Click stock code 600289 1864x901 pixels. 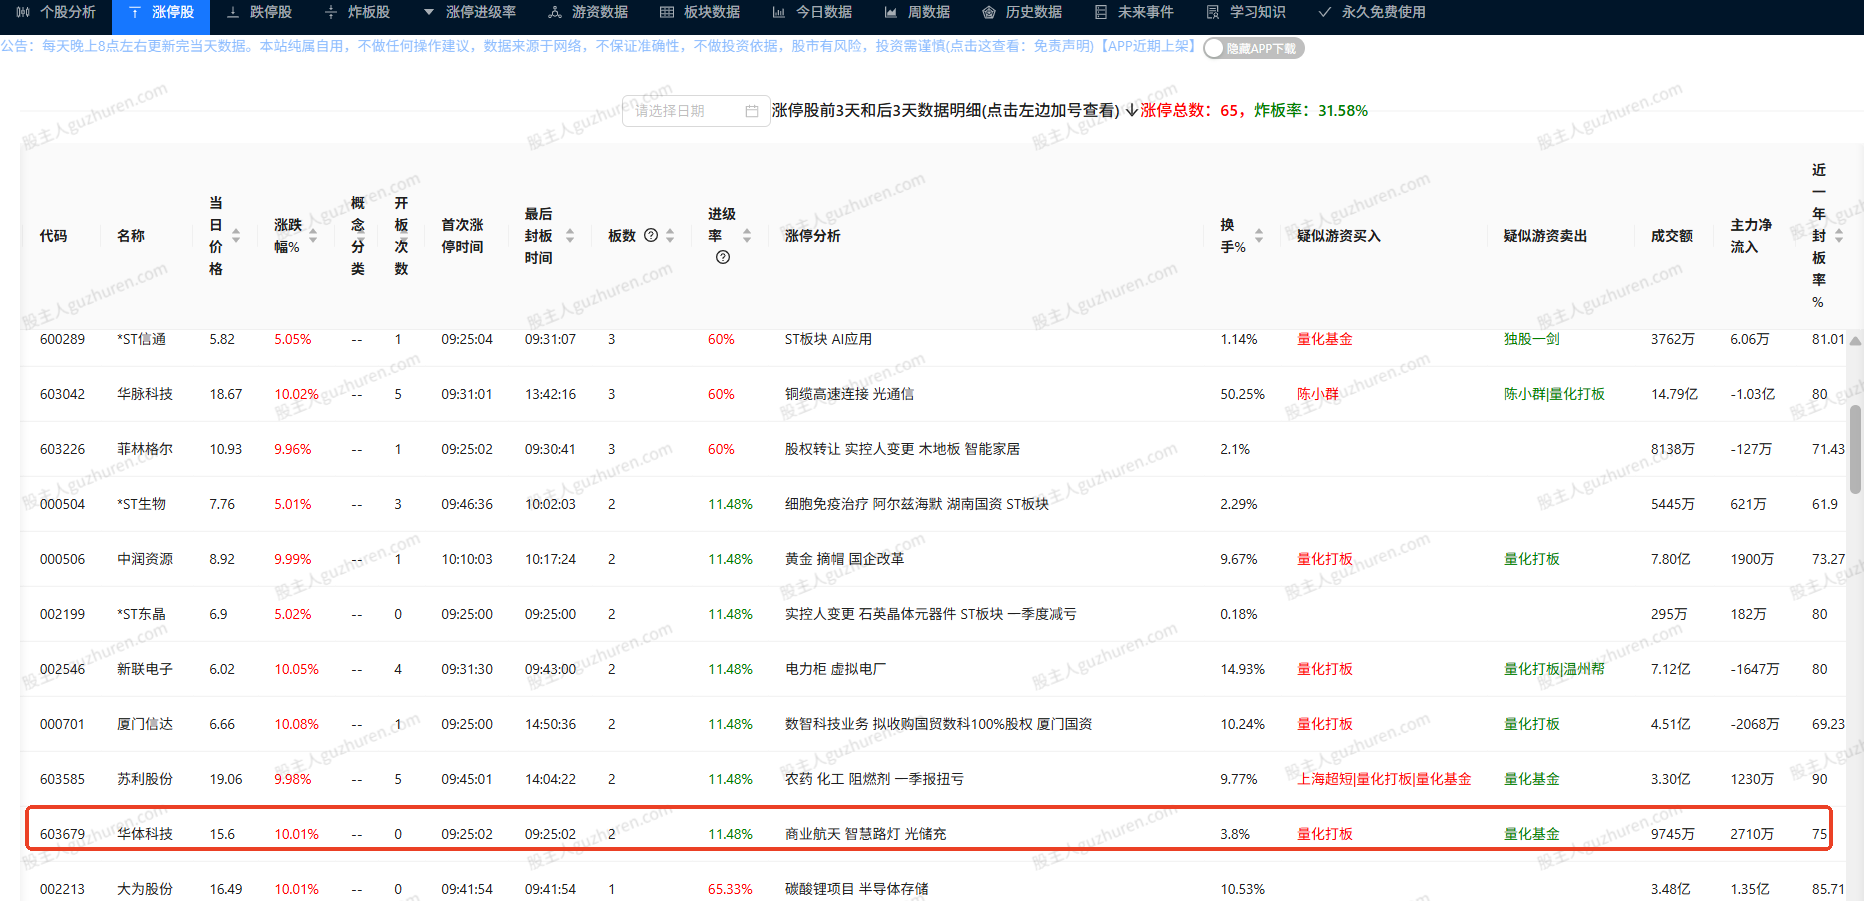[62, 339]
